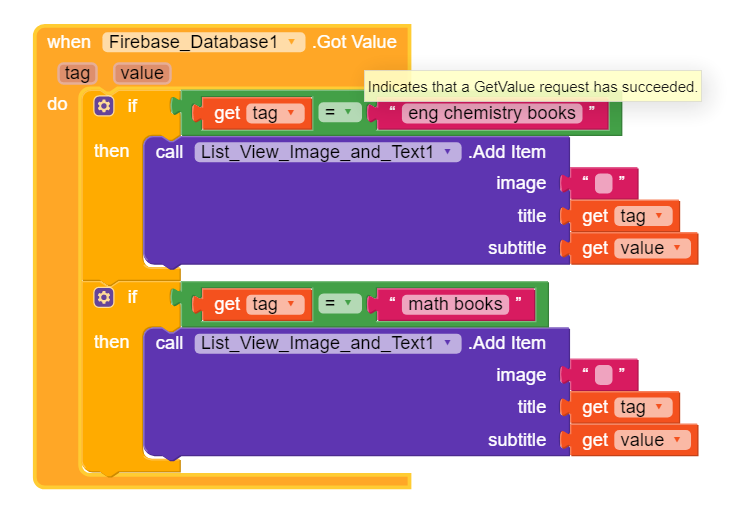Edit the empty image text in first call
The width and height of the screenshot is (743, 525).
pyautogui.click(x=603, y=183)
